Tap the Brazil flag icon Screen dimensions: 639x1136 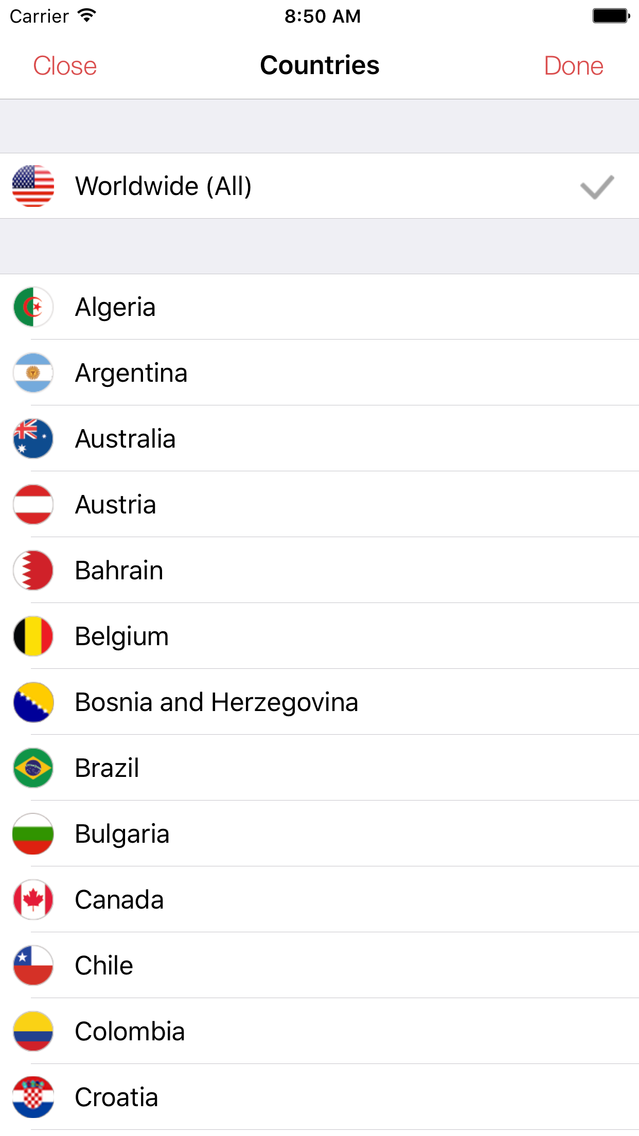[x=33, y=768]
